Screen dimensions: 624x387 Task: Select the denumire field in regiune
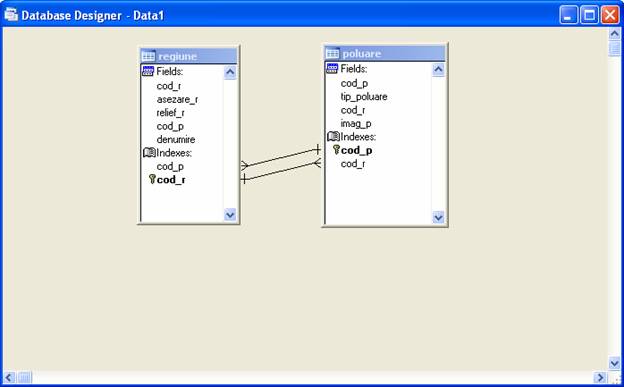point(176,139)
